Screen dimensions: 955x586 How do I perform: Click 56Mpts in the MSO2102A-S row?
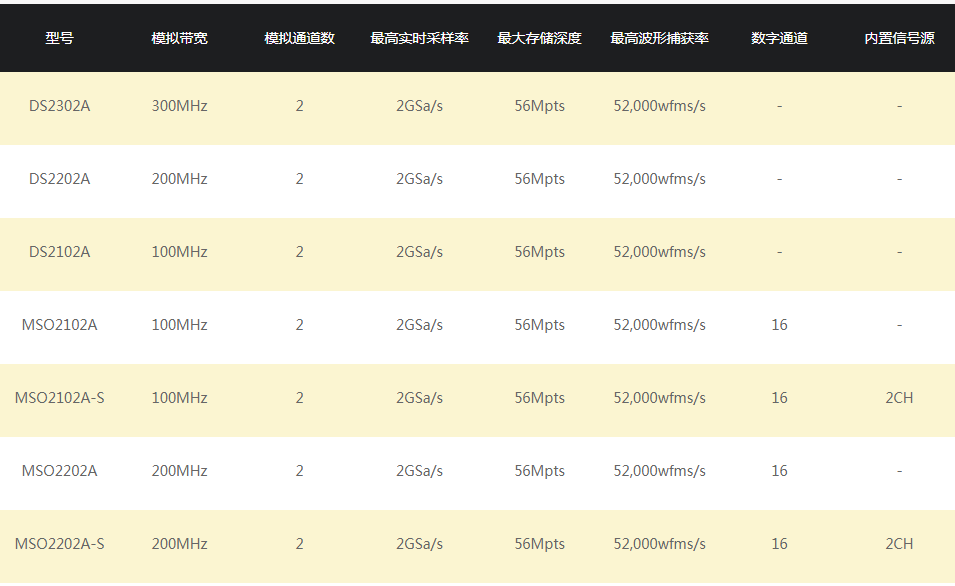click(x=539, y=398)
